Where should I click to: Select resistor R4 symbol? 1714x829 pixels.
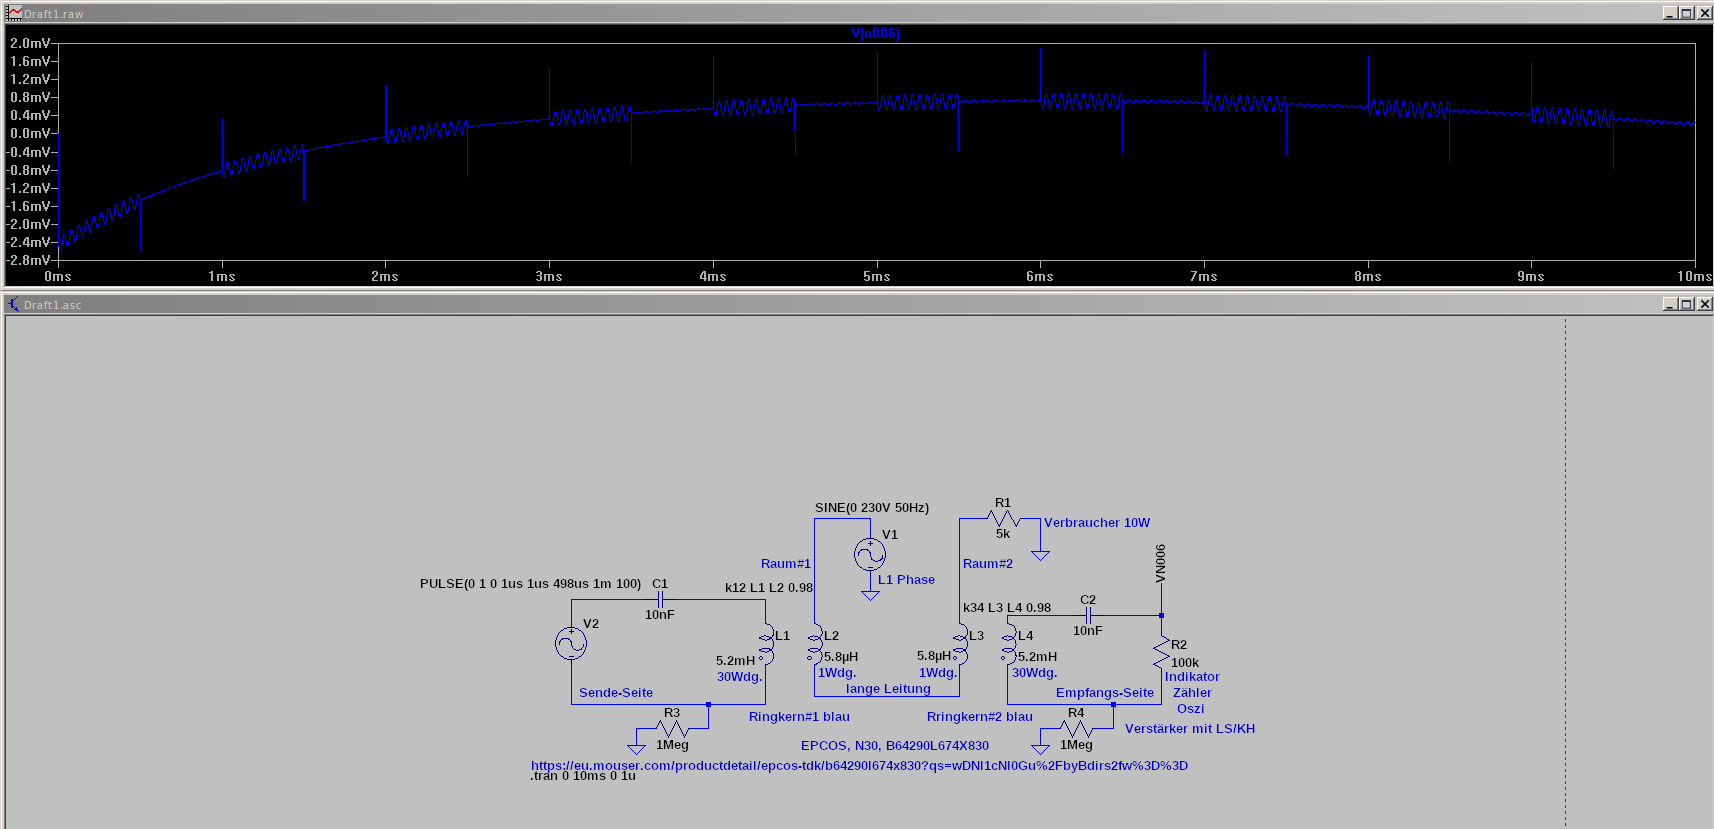coord(1076,729)
